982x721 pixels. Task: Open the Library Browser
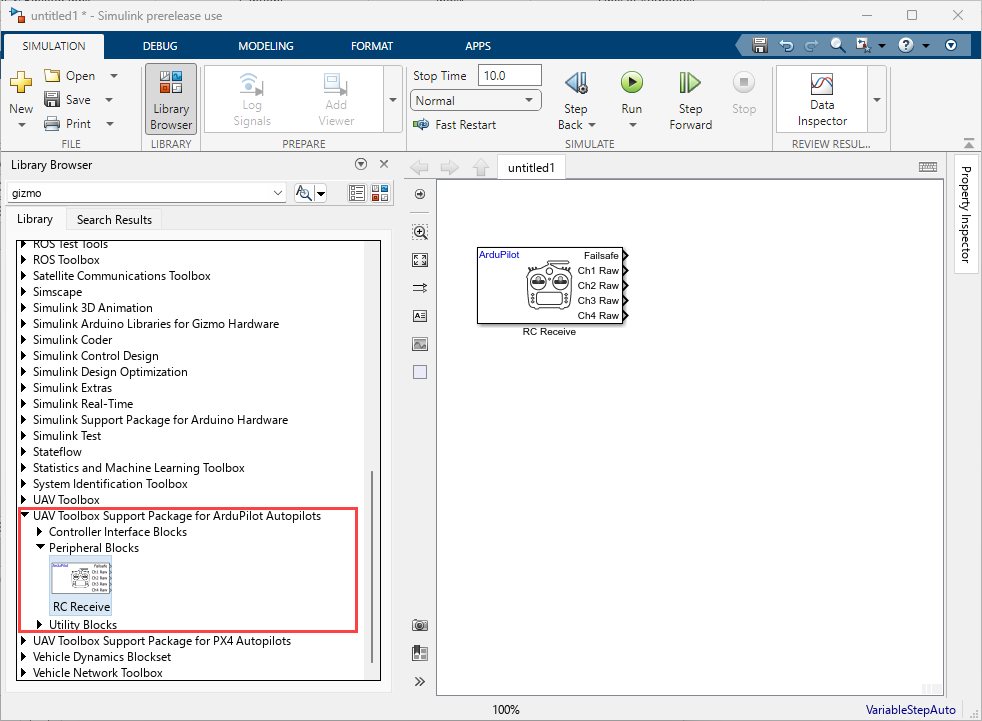(x=170, y=98)
